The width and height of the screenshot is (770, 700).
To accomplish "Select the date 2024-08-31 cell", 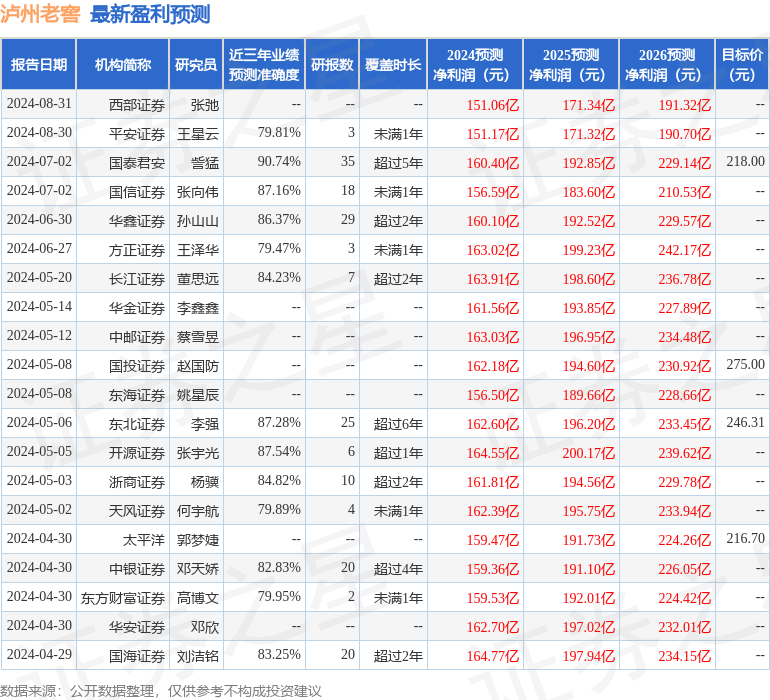I will tap(39, 104).
